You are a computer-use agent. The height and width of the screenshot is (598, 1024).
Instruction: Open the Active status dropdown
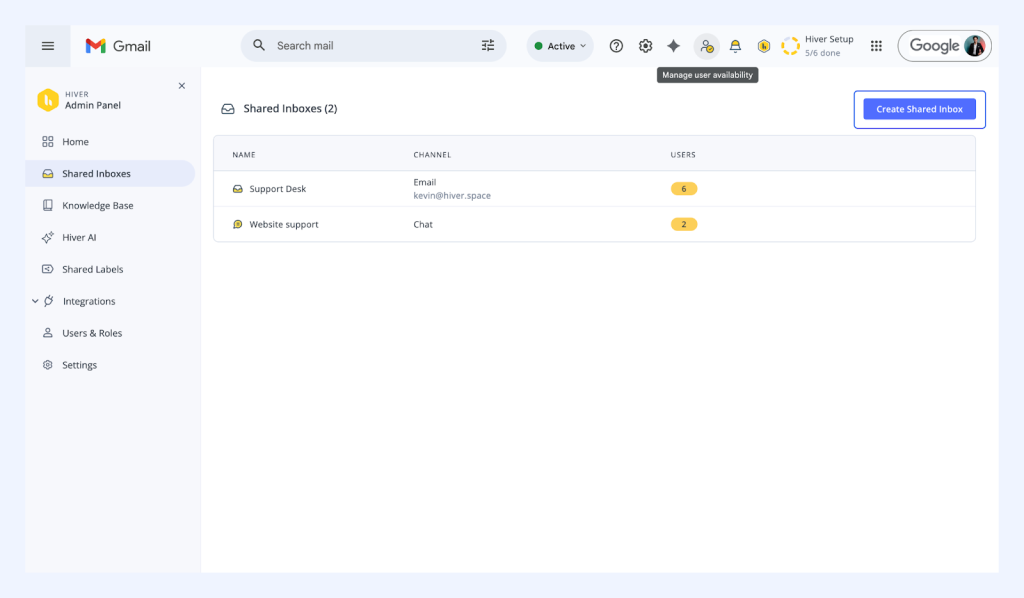(x=560, y=46)
